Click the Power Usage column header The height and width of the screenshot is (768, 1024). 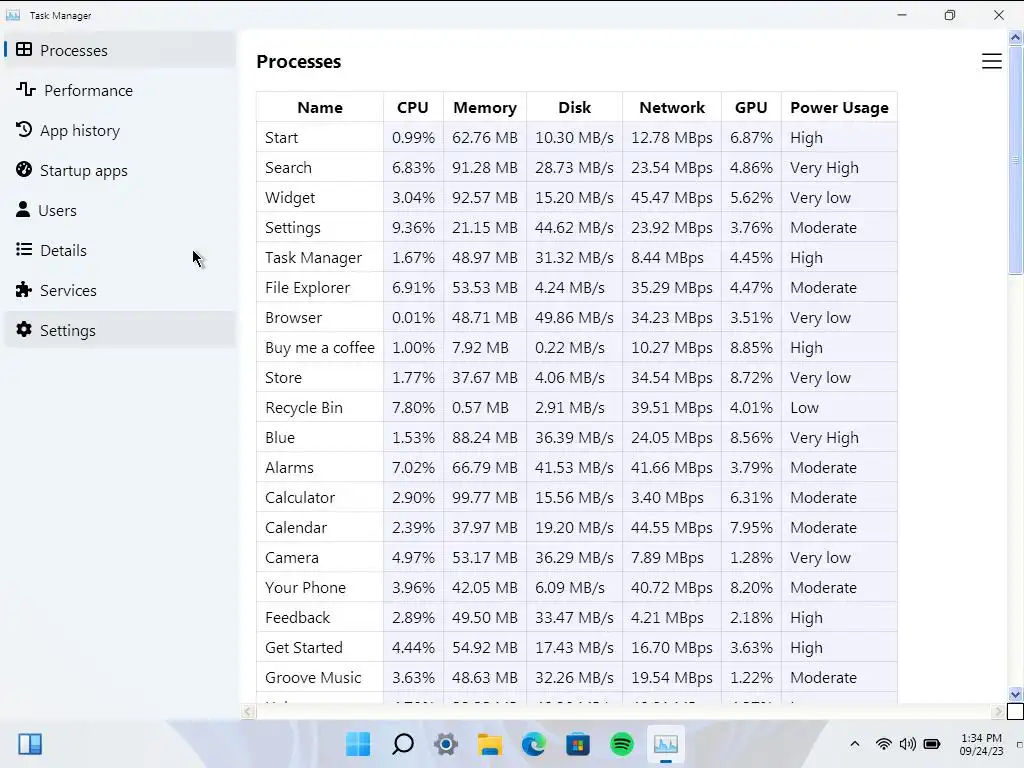(838, 107)
